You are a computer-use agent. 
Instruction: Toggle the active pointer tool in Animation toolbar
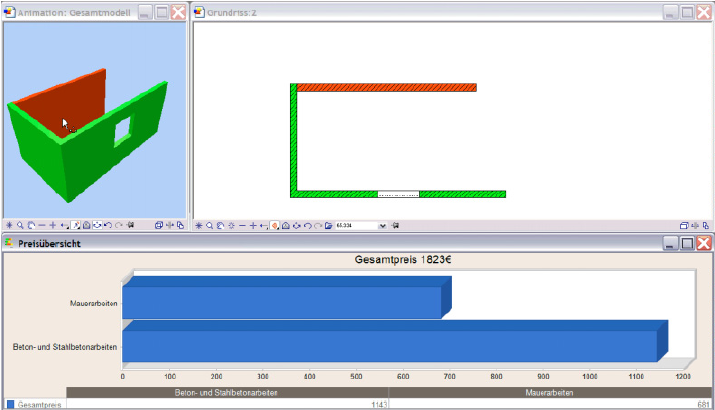76,226
